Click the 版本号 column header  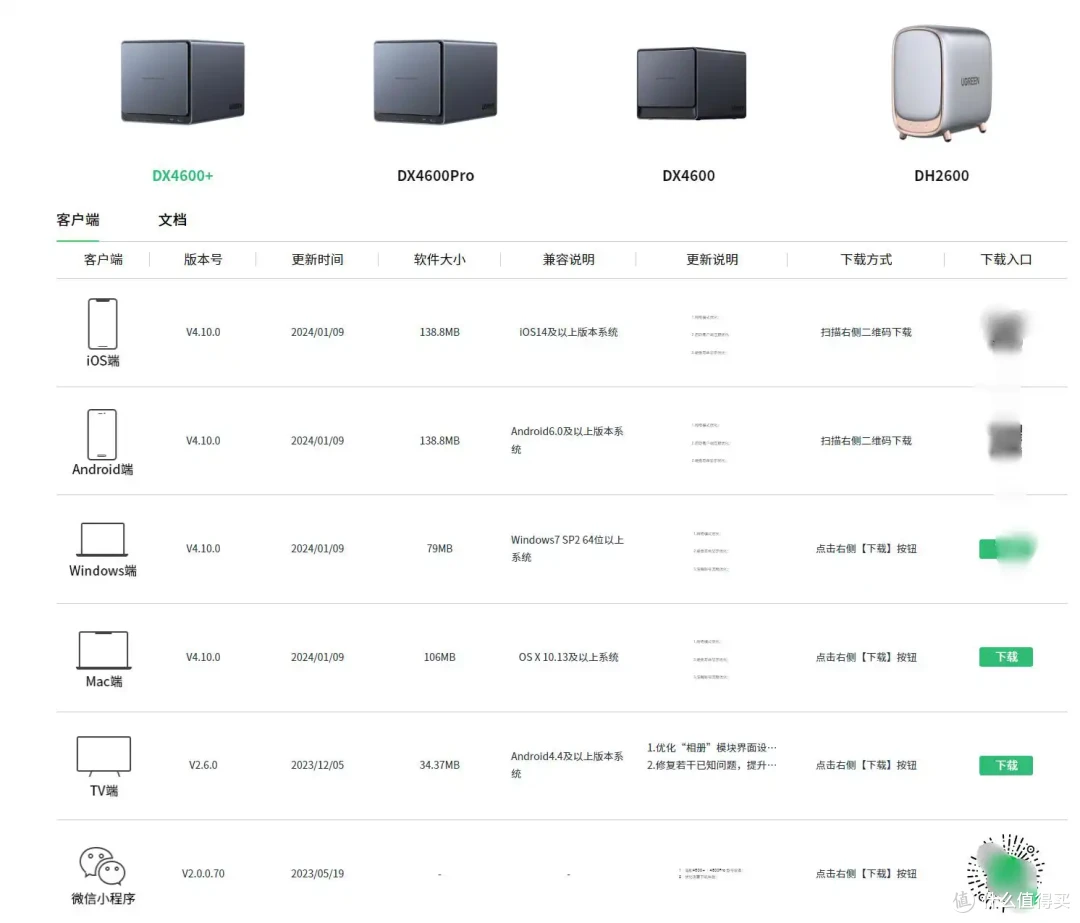tap(203, 260)
